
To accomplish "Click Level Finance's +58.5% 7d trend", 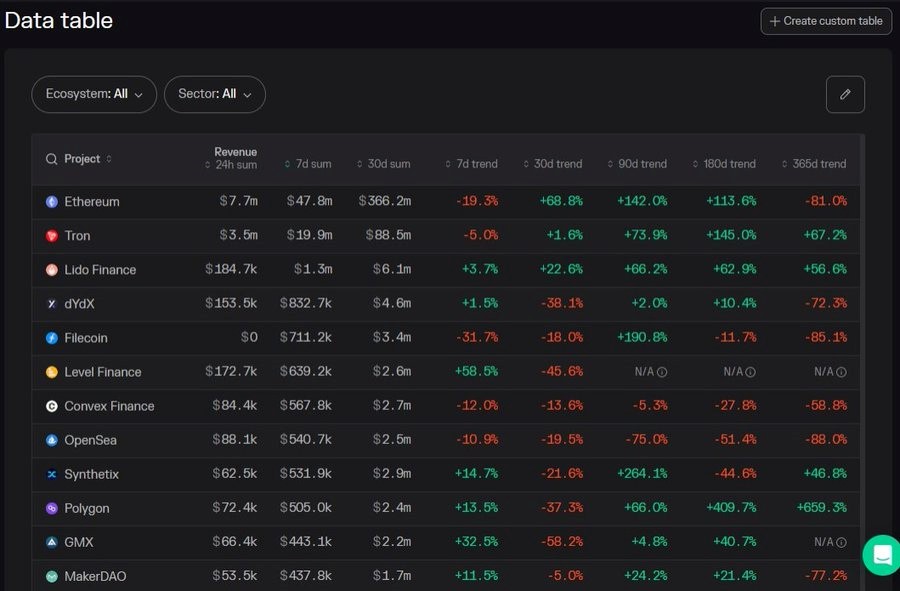I will [x=477, y=371].
